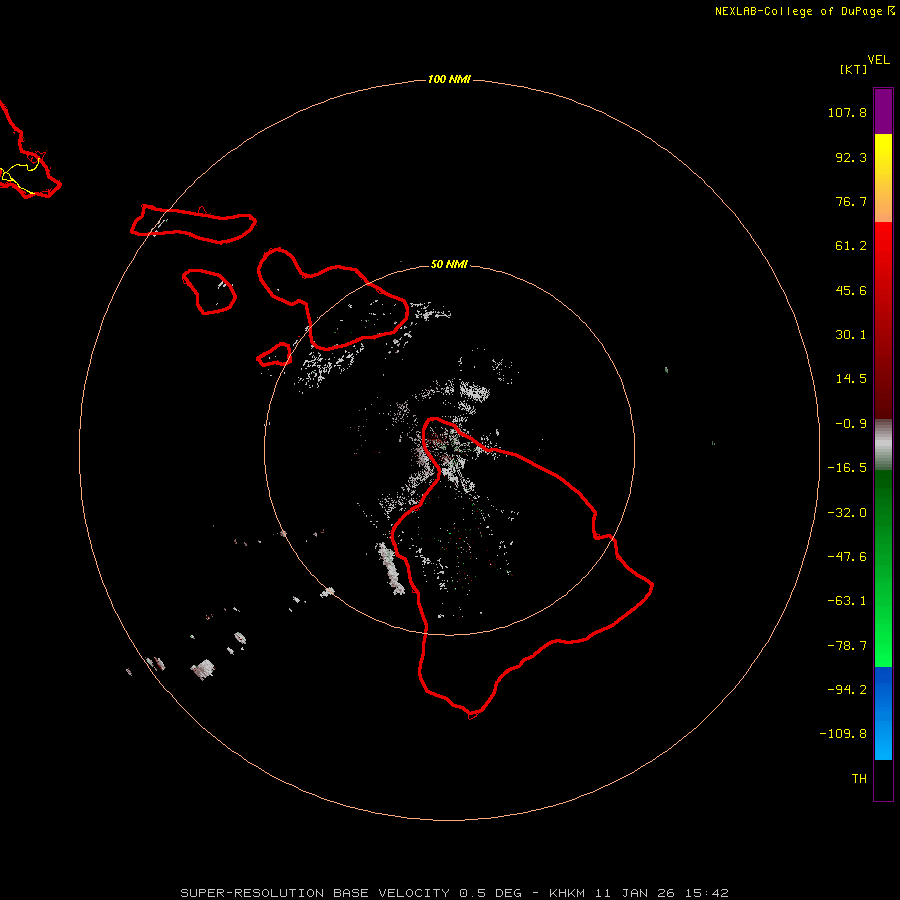The width and height of the screenshot is (900, 900).
Task: Click the -32.0 scale value
Action: (x=847, y=513)
